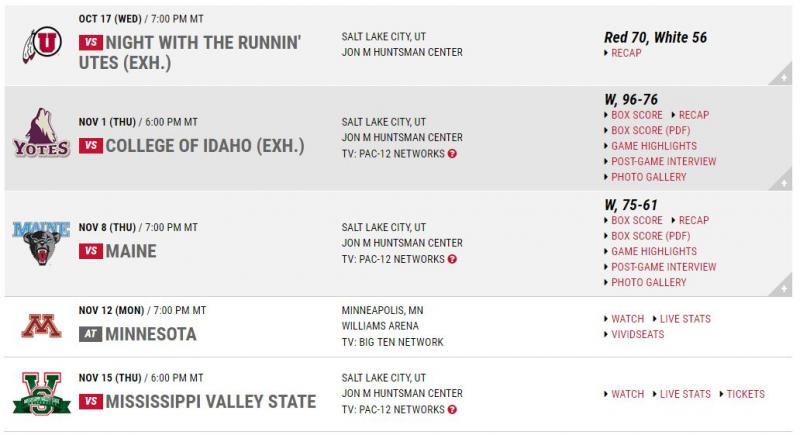Open the PAC-12 Networks help icon for Mississippi Valley State

(x=452, y=410)
